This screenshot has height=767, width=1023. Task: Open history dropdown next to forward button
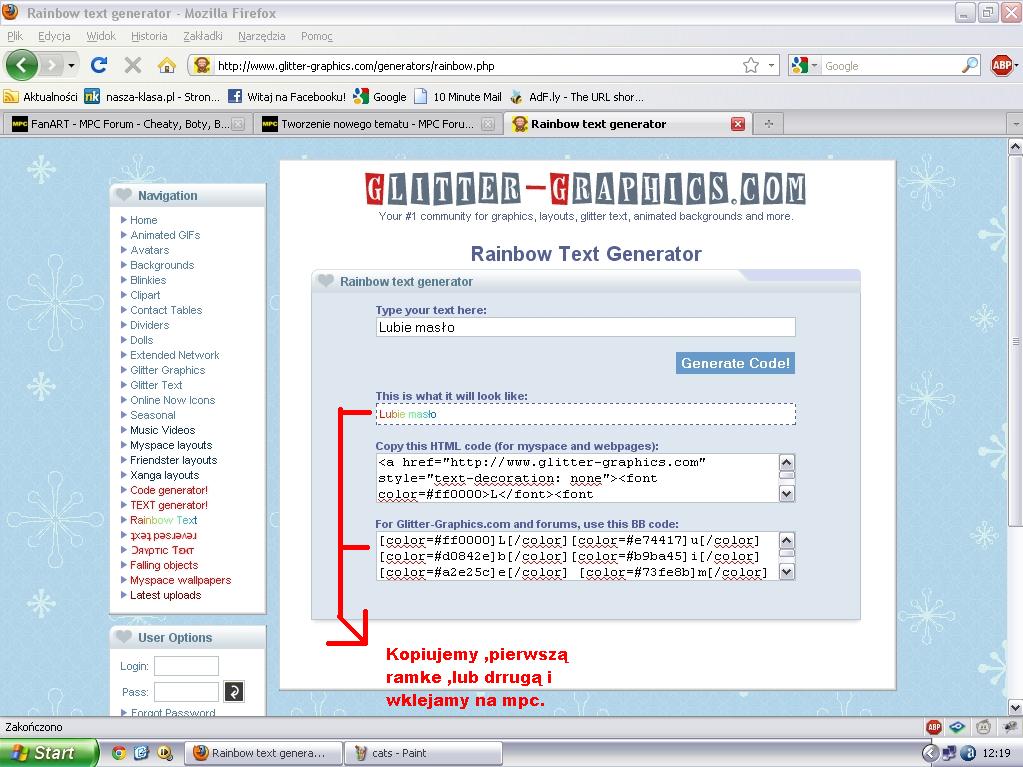click(71, 65)
